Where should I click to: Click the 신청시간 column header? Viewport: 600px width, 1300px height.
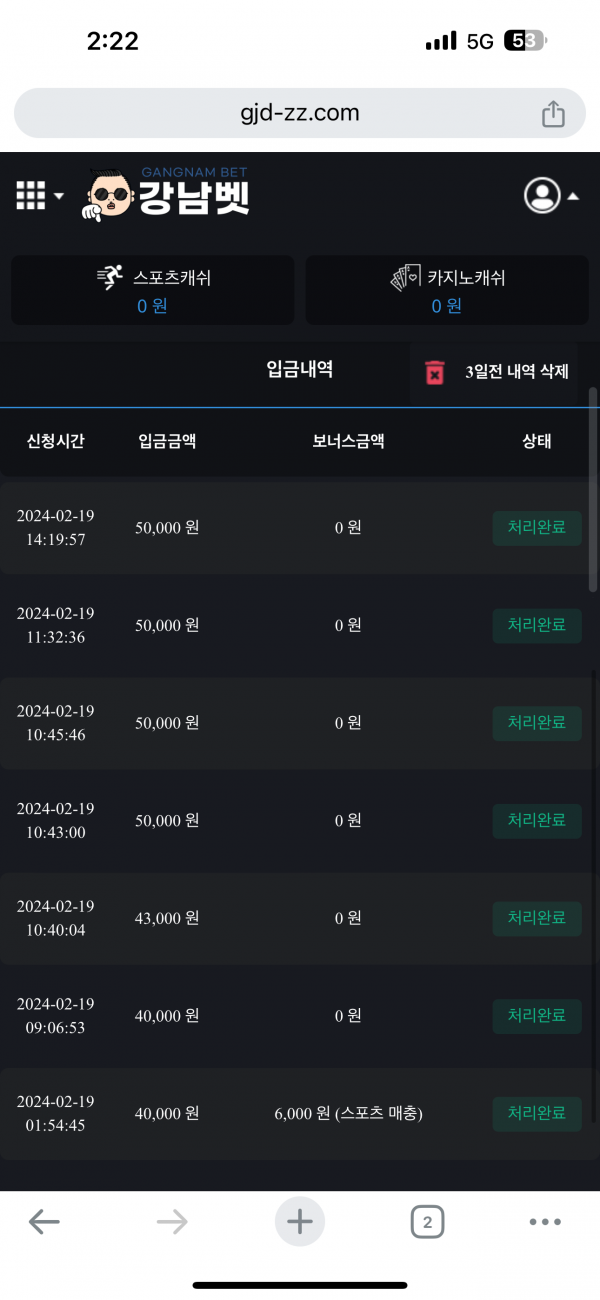click(x=56, y=441)
